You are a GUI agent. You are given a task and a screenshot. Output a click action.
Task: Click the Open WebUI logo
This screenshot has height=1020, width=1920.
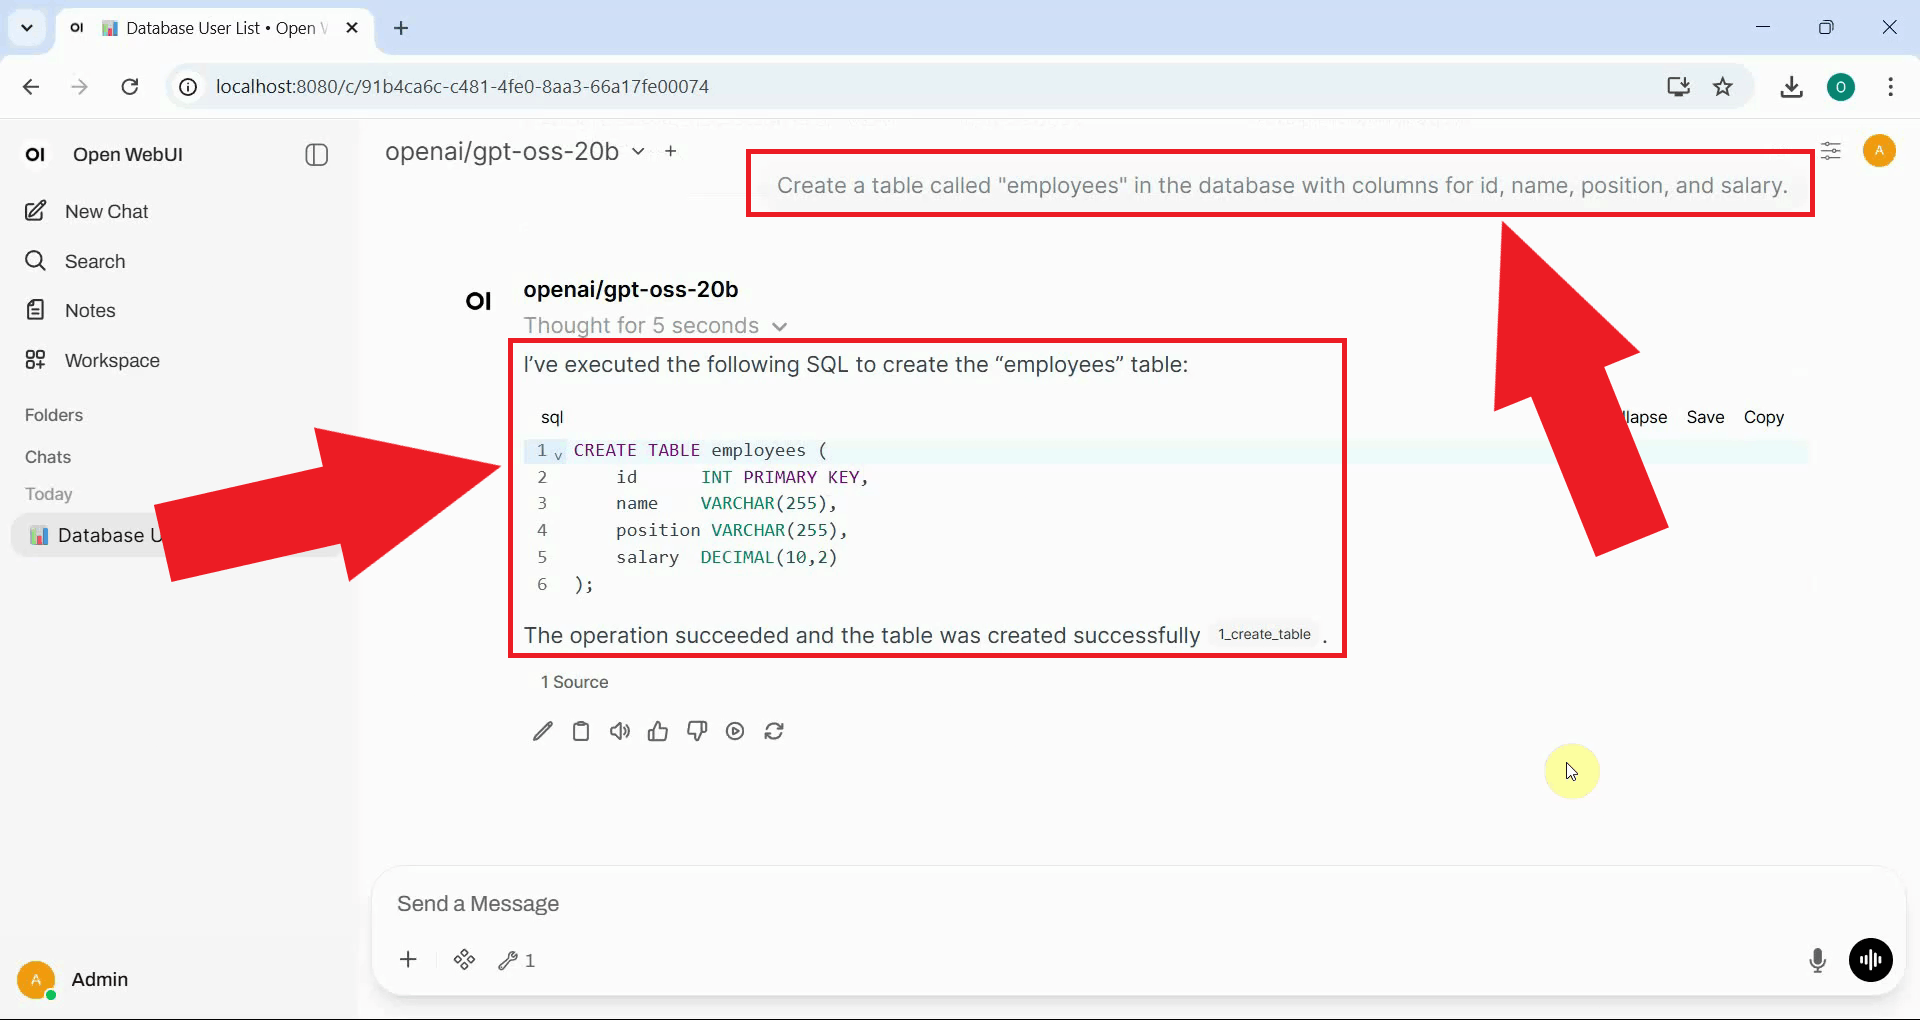click(x=36, y=155)
